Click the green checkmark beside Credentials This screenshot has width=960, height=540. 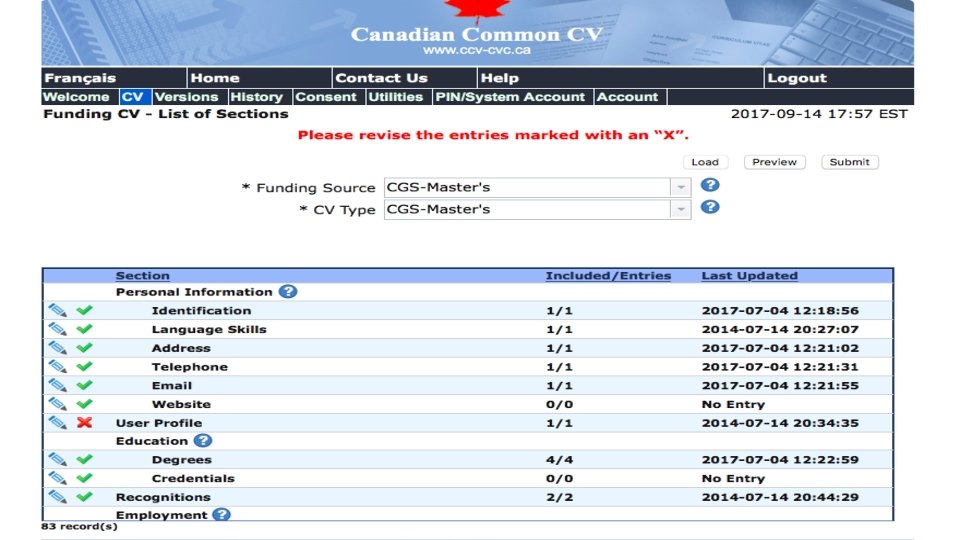[84, 478]
